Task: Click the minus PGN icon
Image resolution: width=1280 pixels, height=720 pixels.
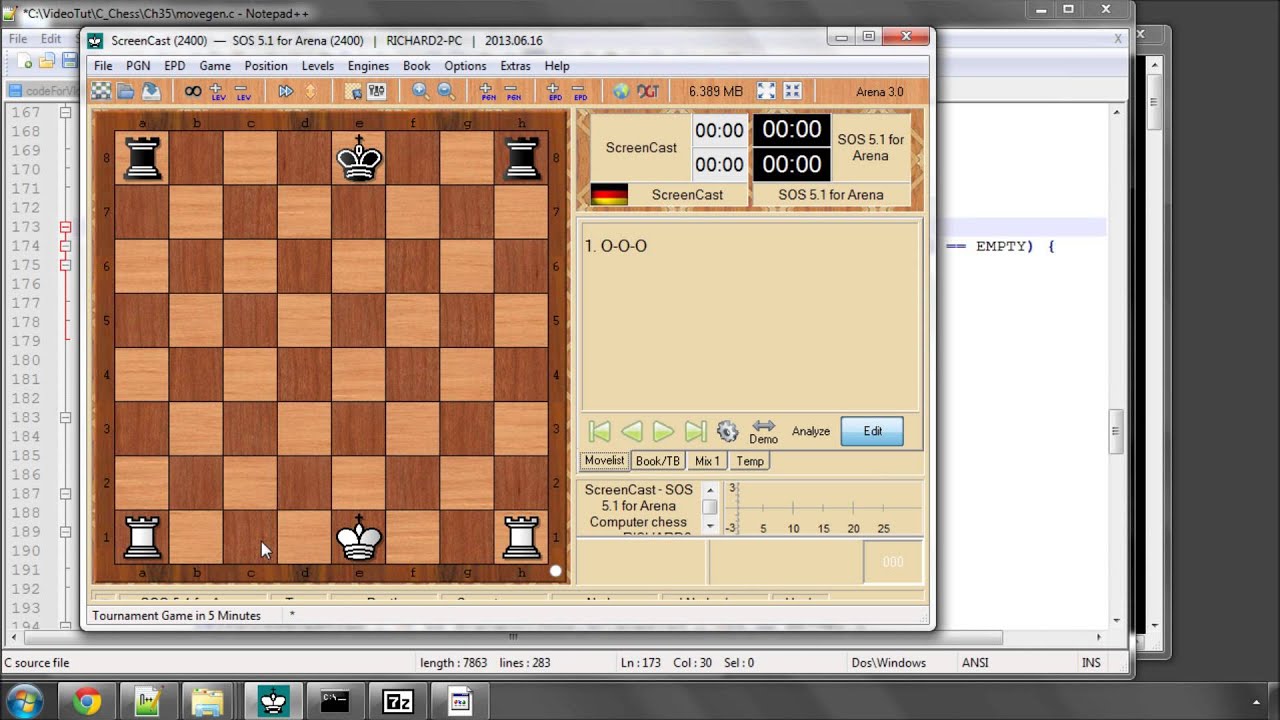Action: coord(513,91)
